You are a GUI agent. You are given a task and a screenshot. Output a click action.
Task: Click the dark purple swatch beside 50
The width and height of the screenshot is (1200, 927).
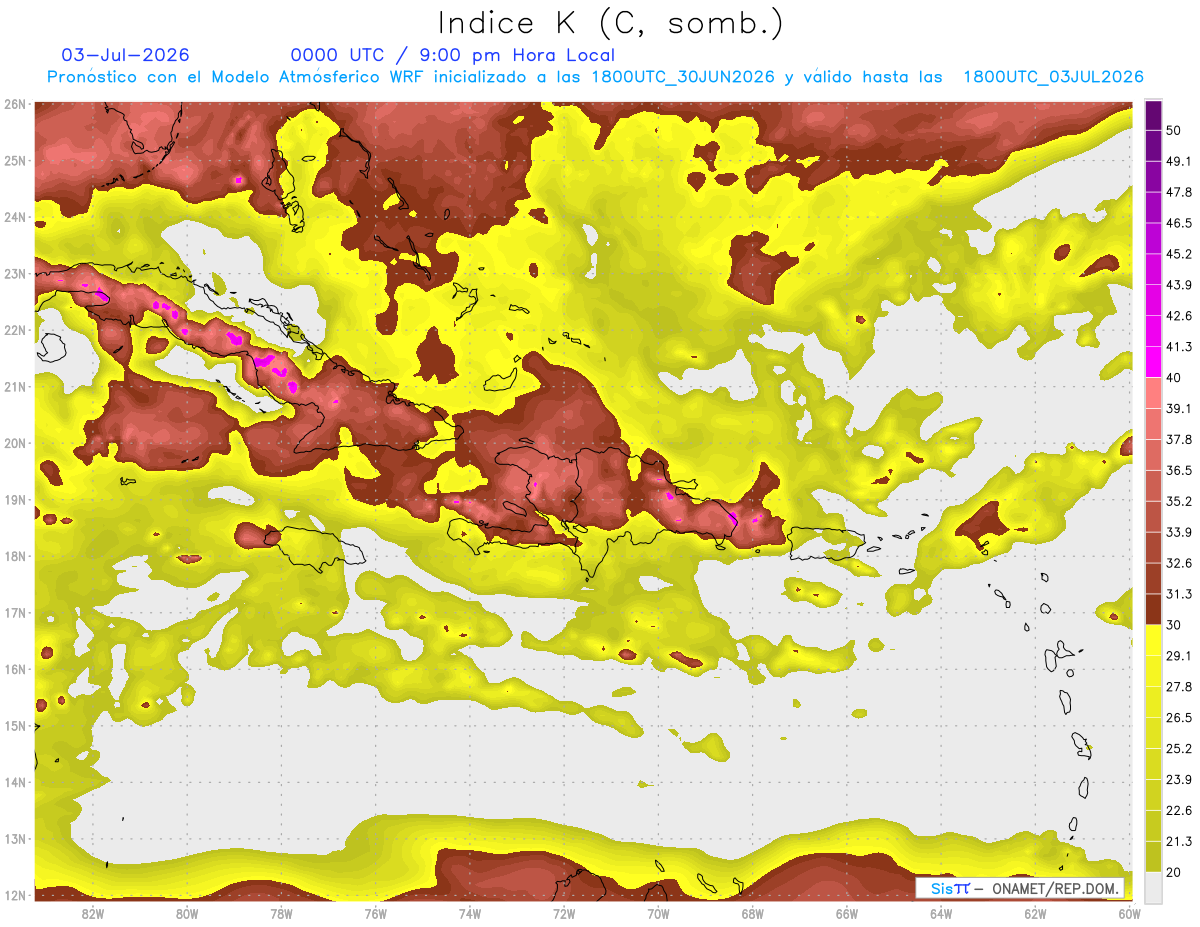coord(1153,113)
